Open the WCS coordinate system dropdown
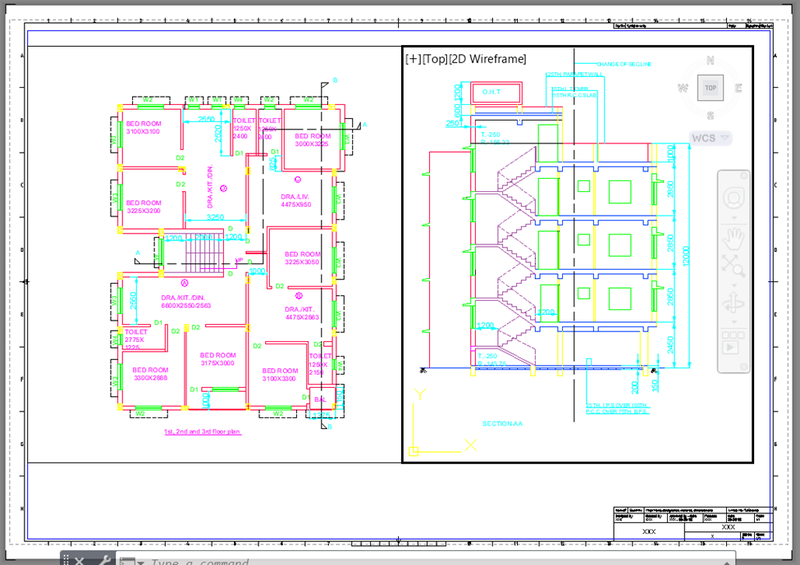This screenshot has height=565, width=800. 710,138
